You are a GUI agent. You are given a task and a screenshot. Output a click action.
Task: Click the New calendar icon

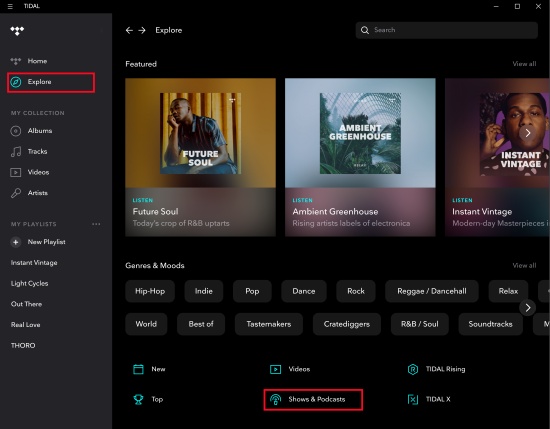[138, 369]
